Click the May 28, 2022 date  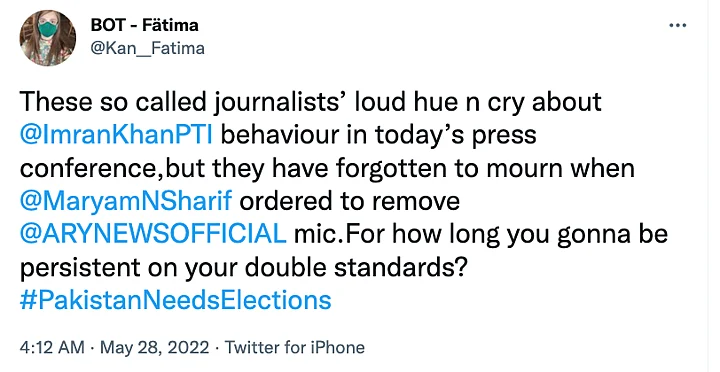154,347
